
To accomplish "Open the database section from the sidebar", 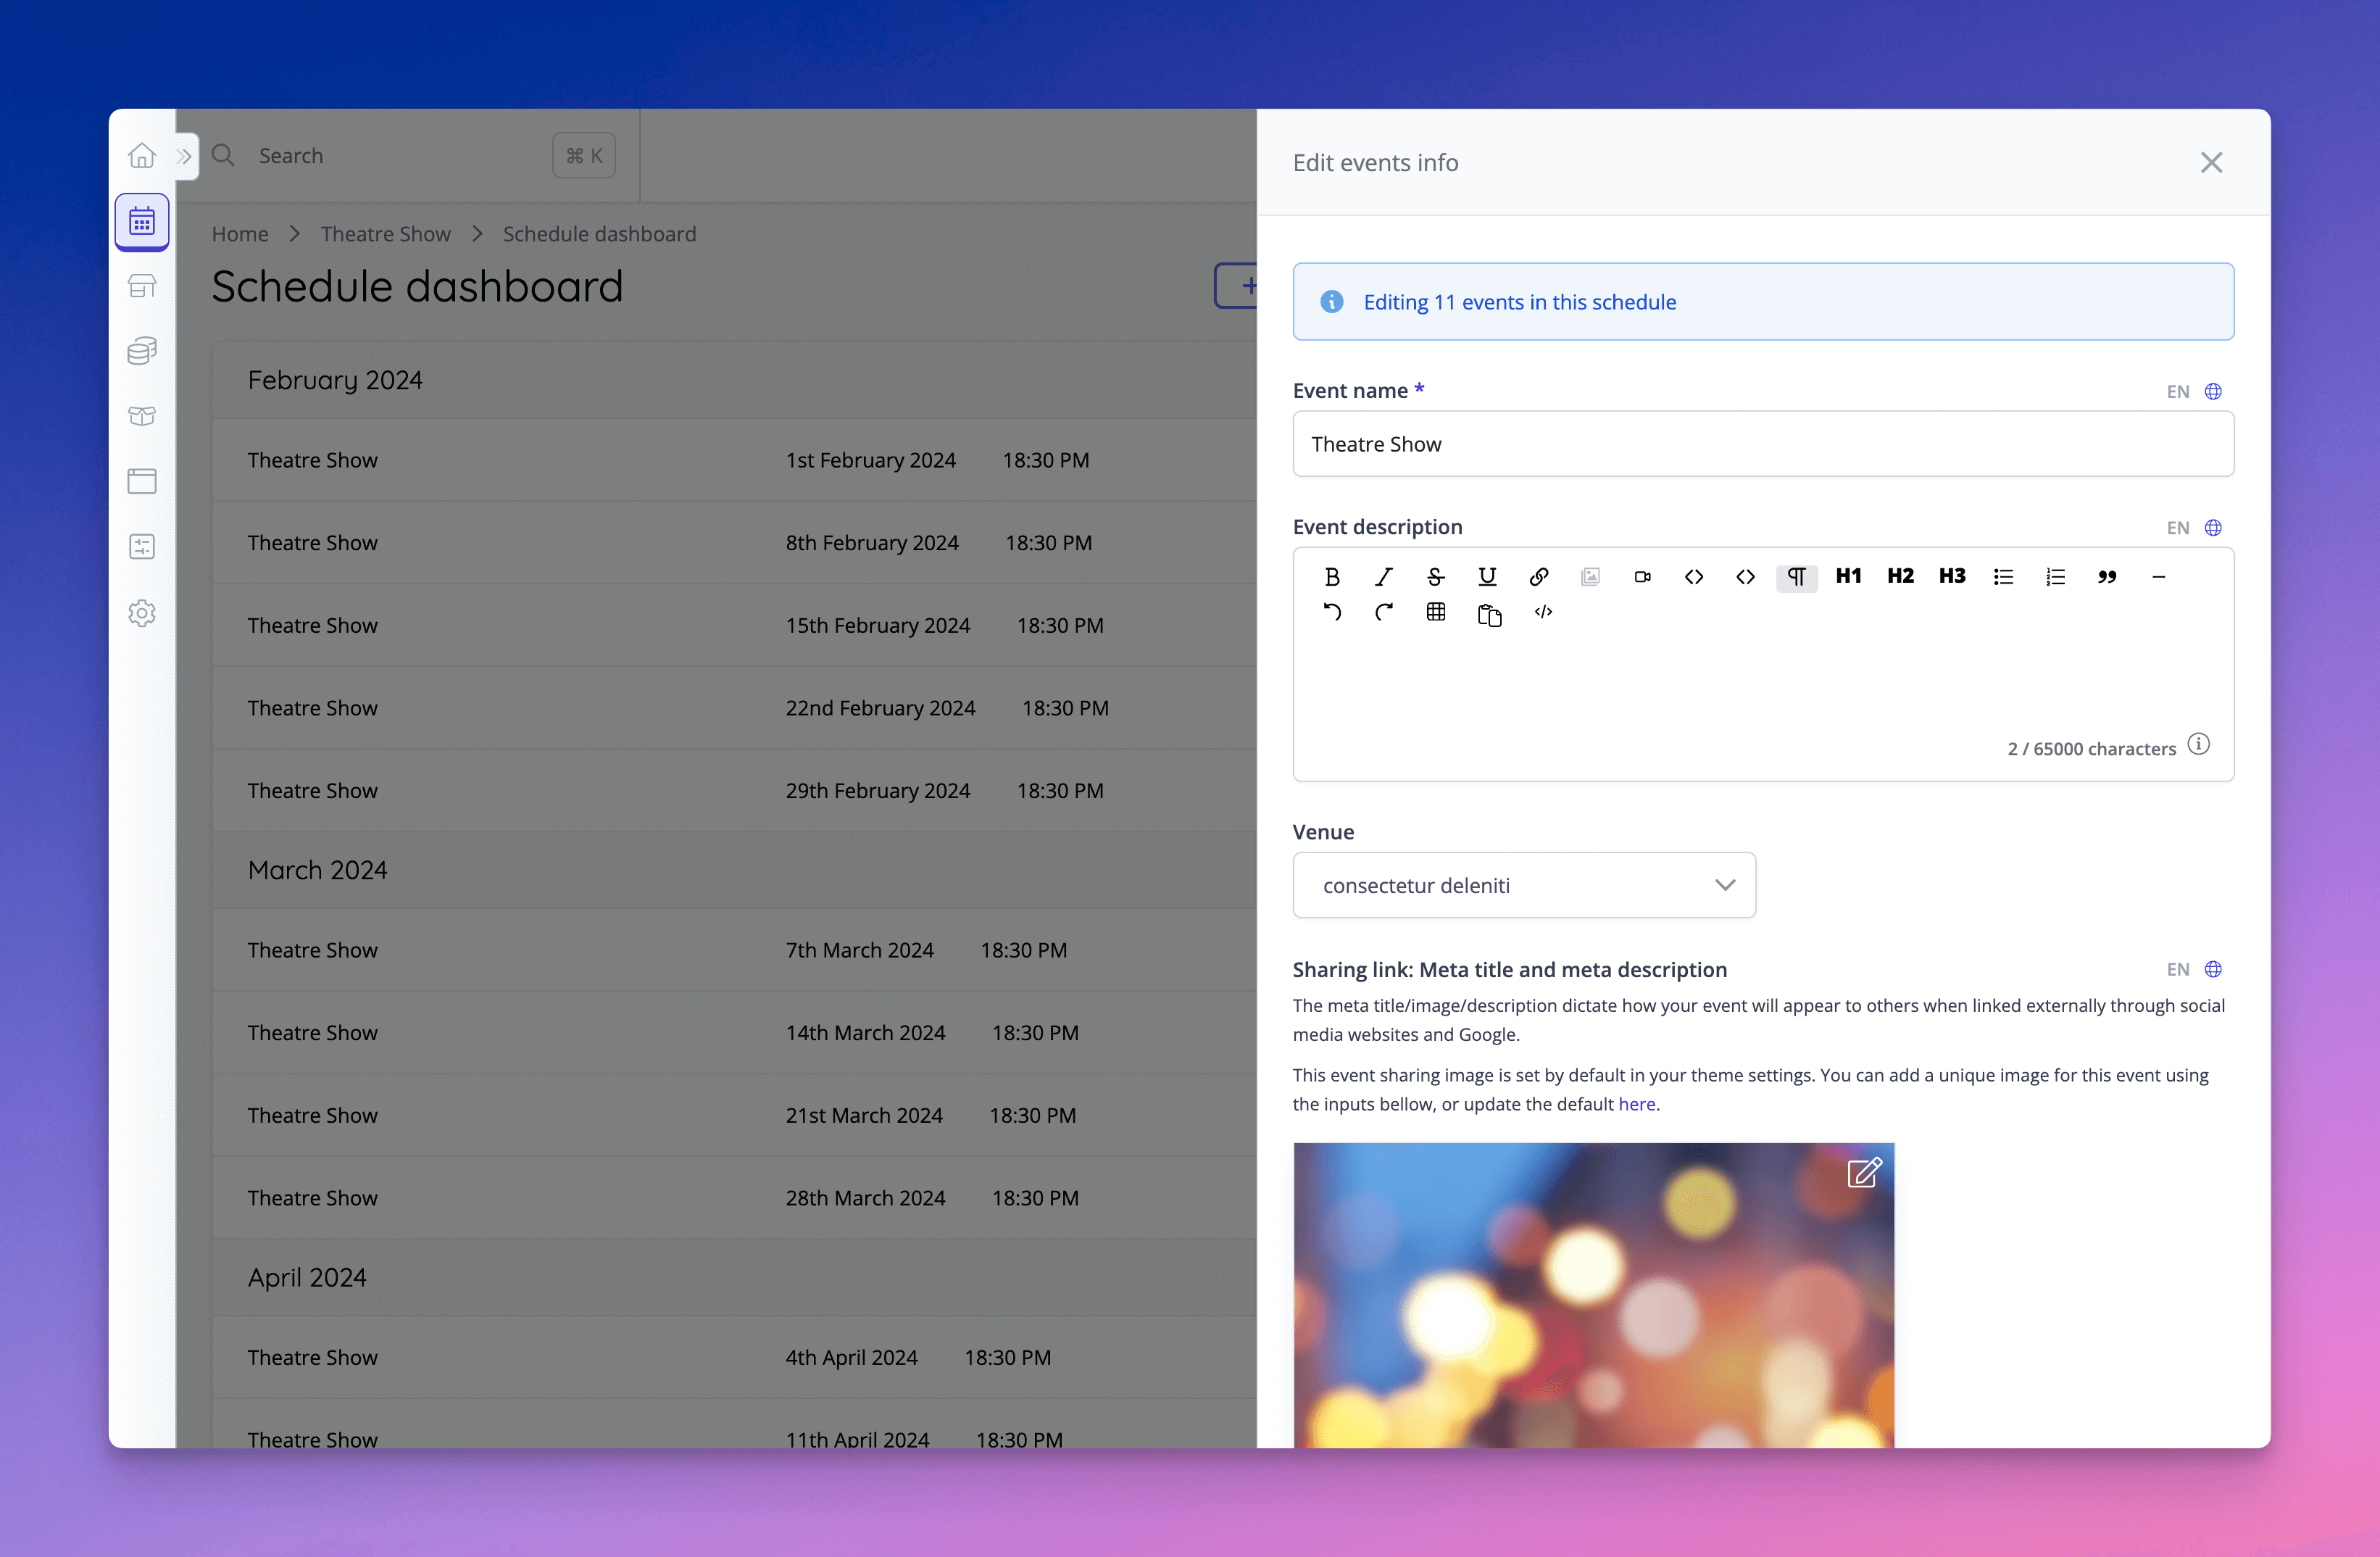I will pyautogui.click(x=142, y=350).
